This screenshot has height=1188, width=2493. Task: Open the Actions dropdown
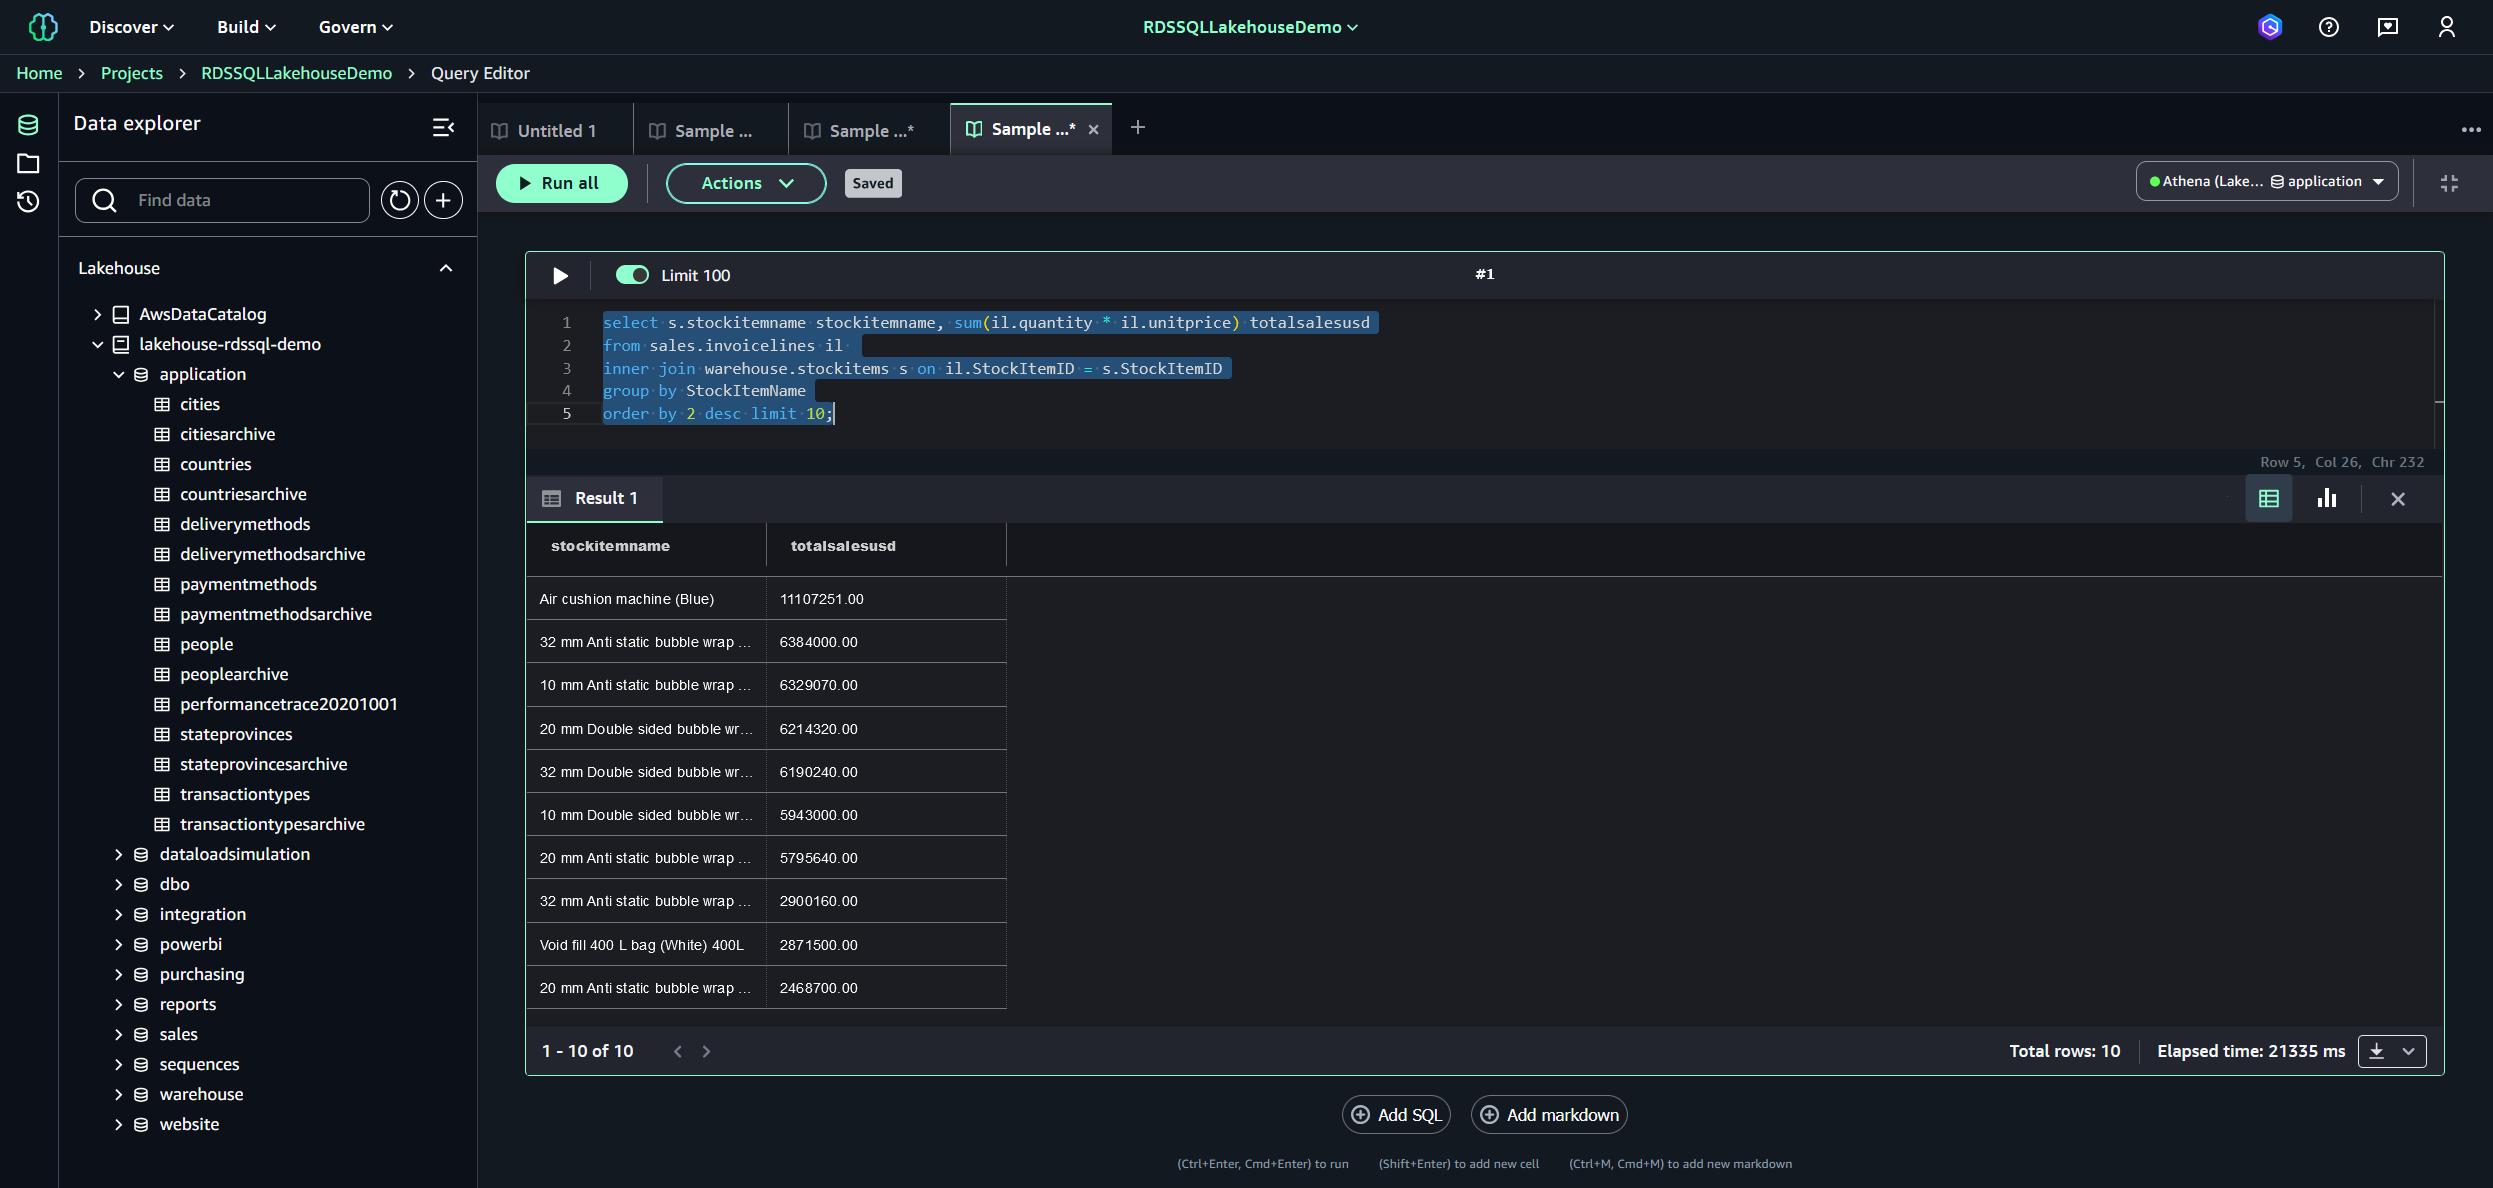click(x=746, y=184)
